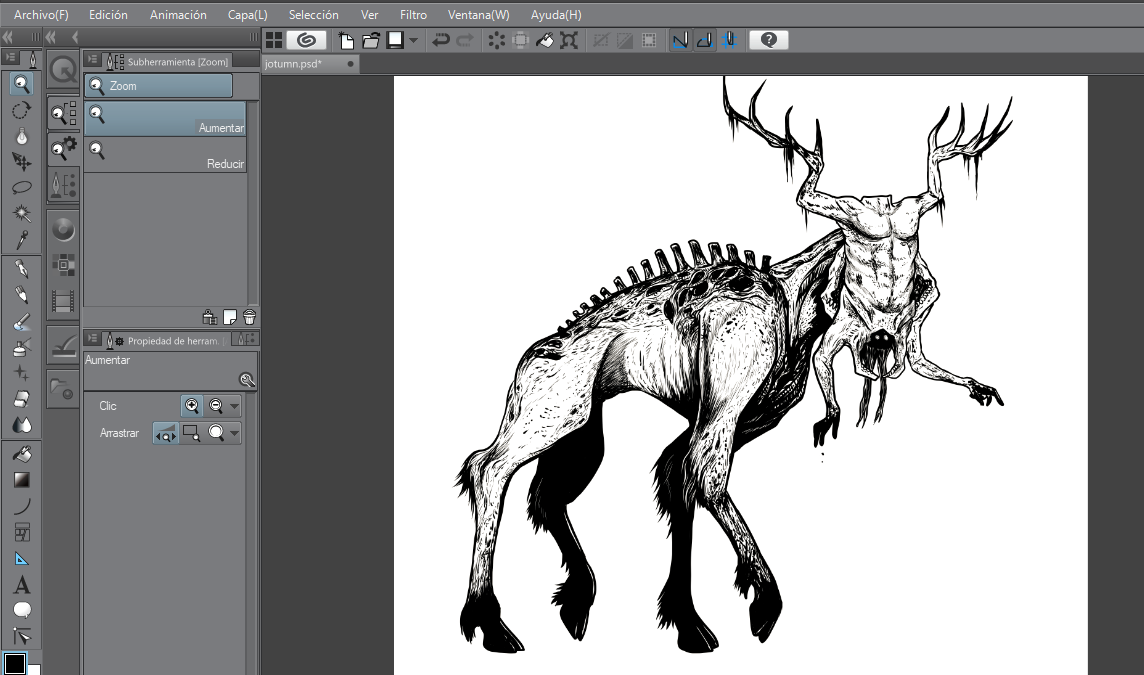This screenshot has width=1144, height=675.
Task: Select the Eyedropper tool
Action: [21, 239]
